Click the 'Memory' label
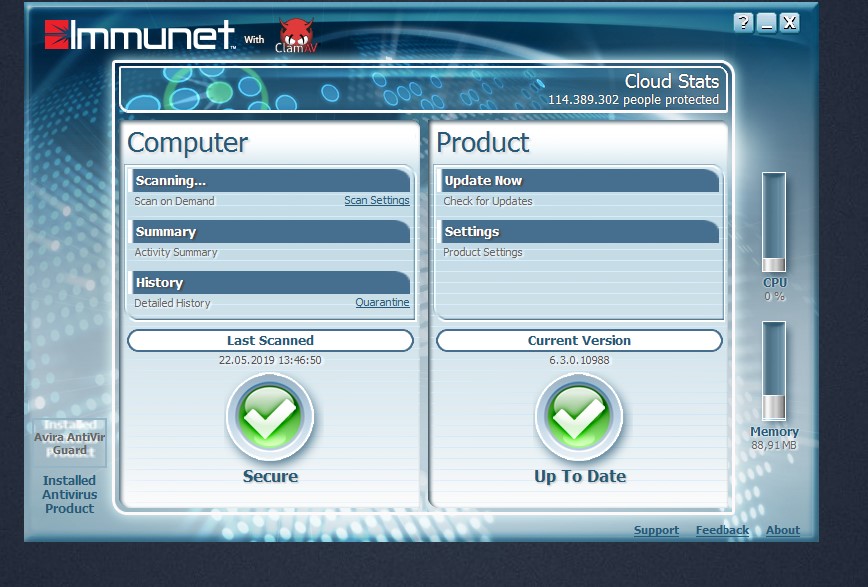The image size is (868, 587). click(x=774, y=431)
